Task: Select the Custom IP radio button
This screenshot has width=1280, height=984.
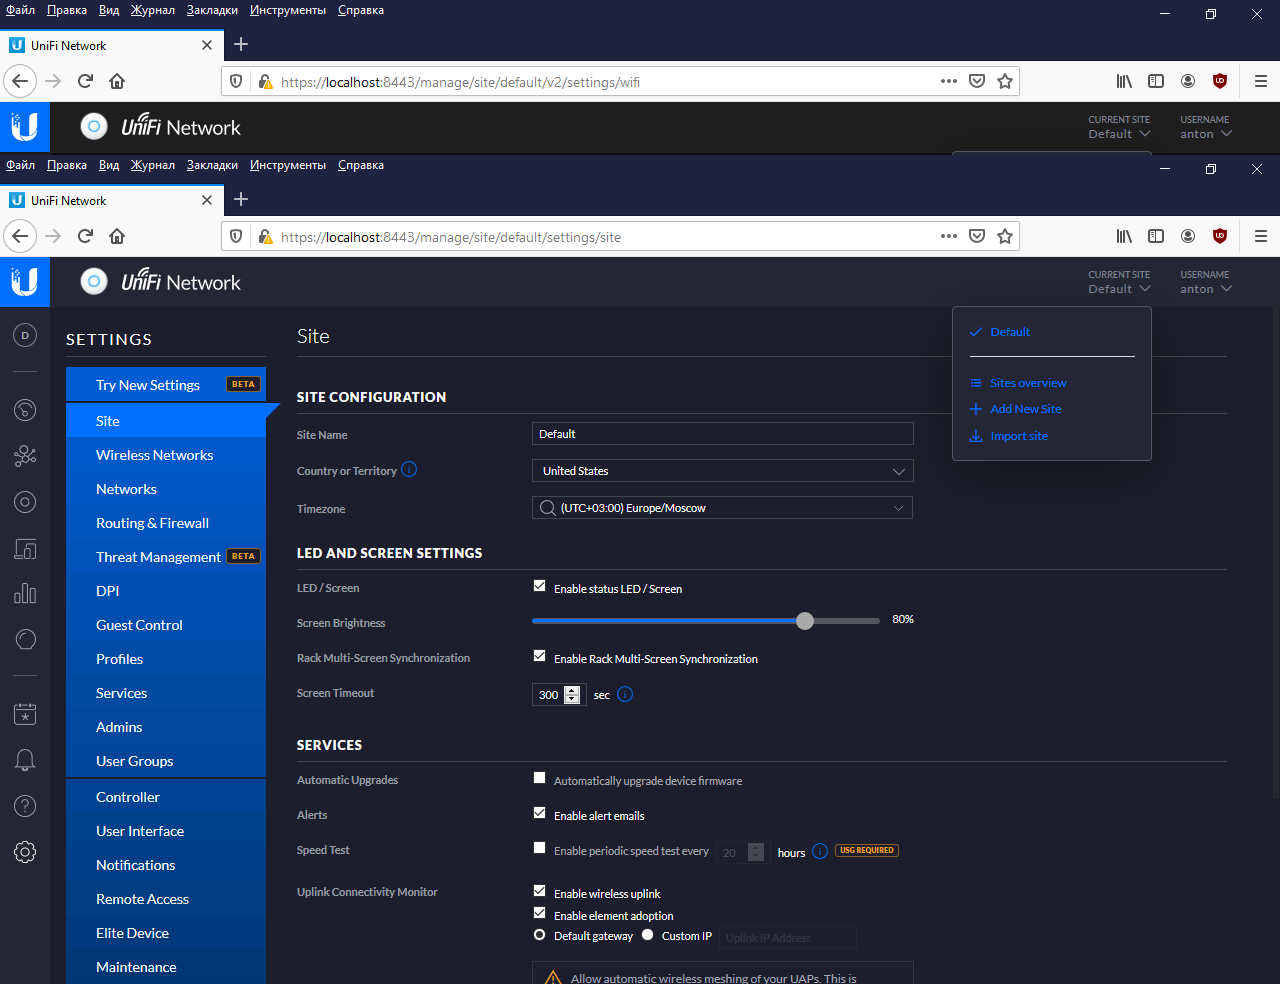Action: coord(648,936)
